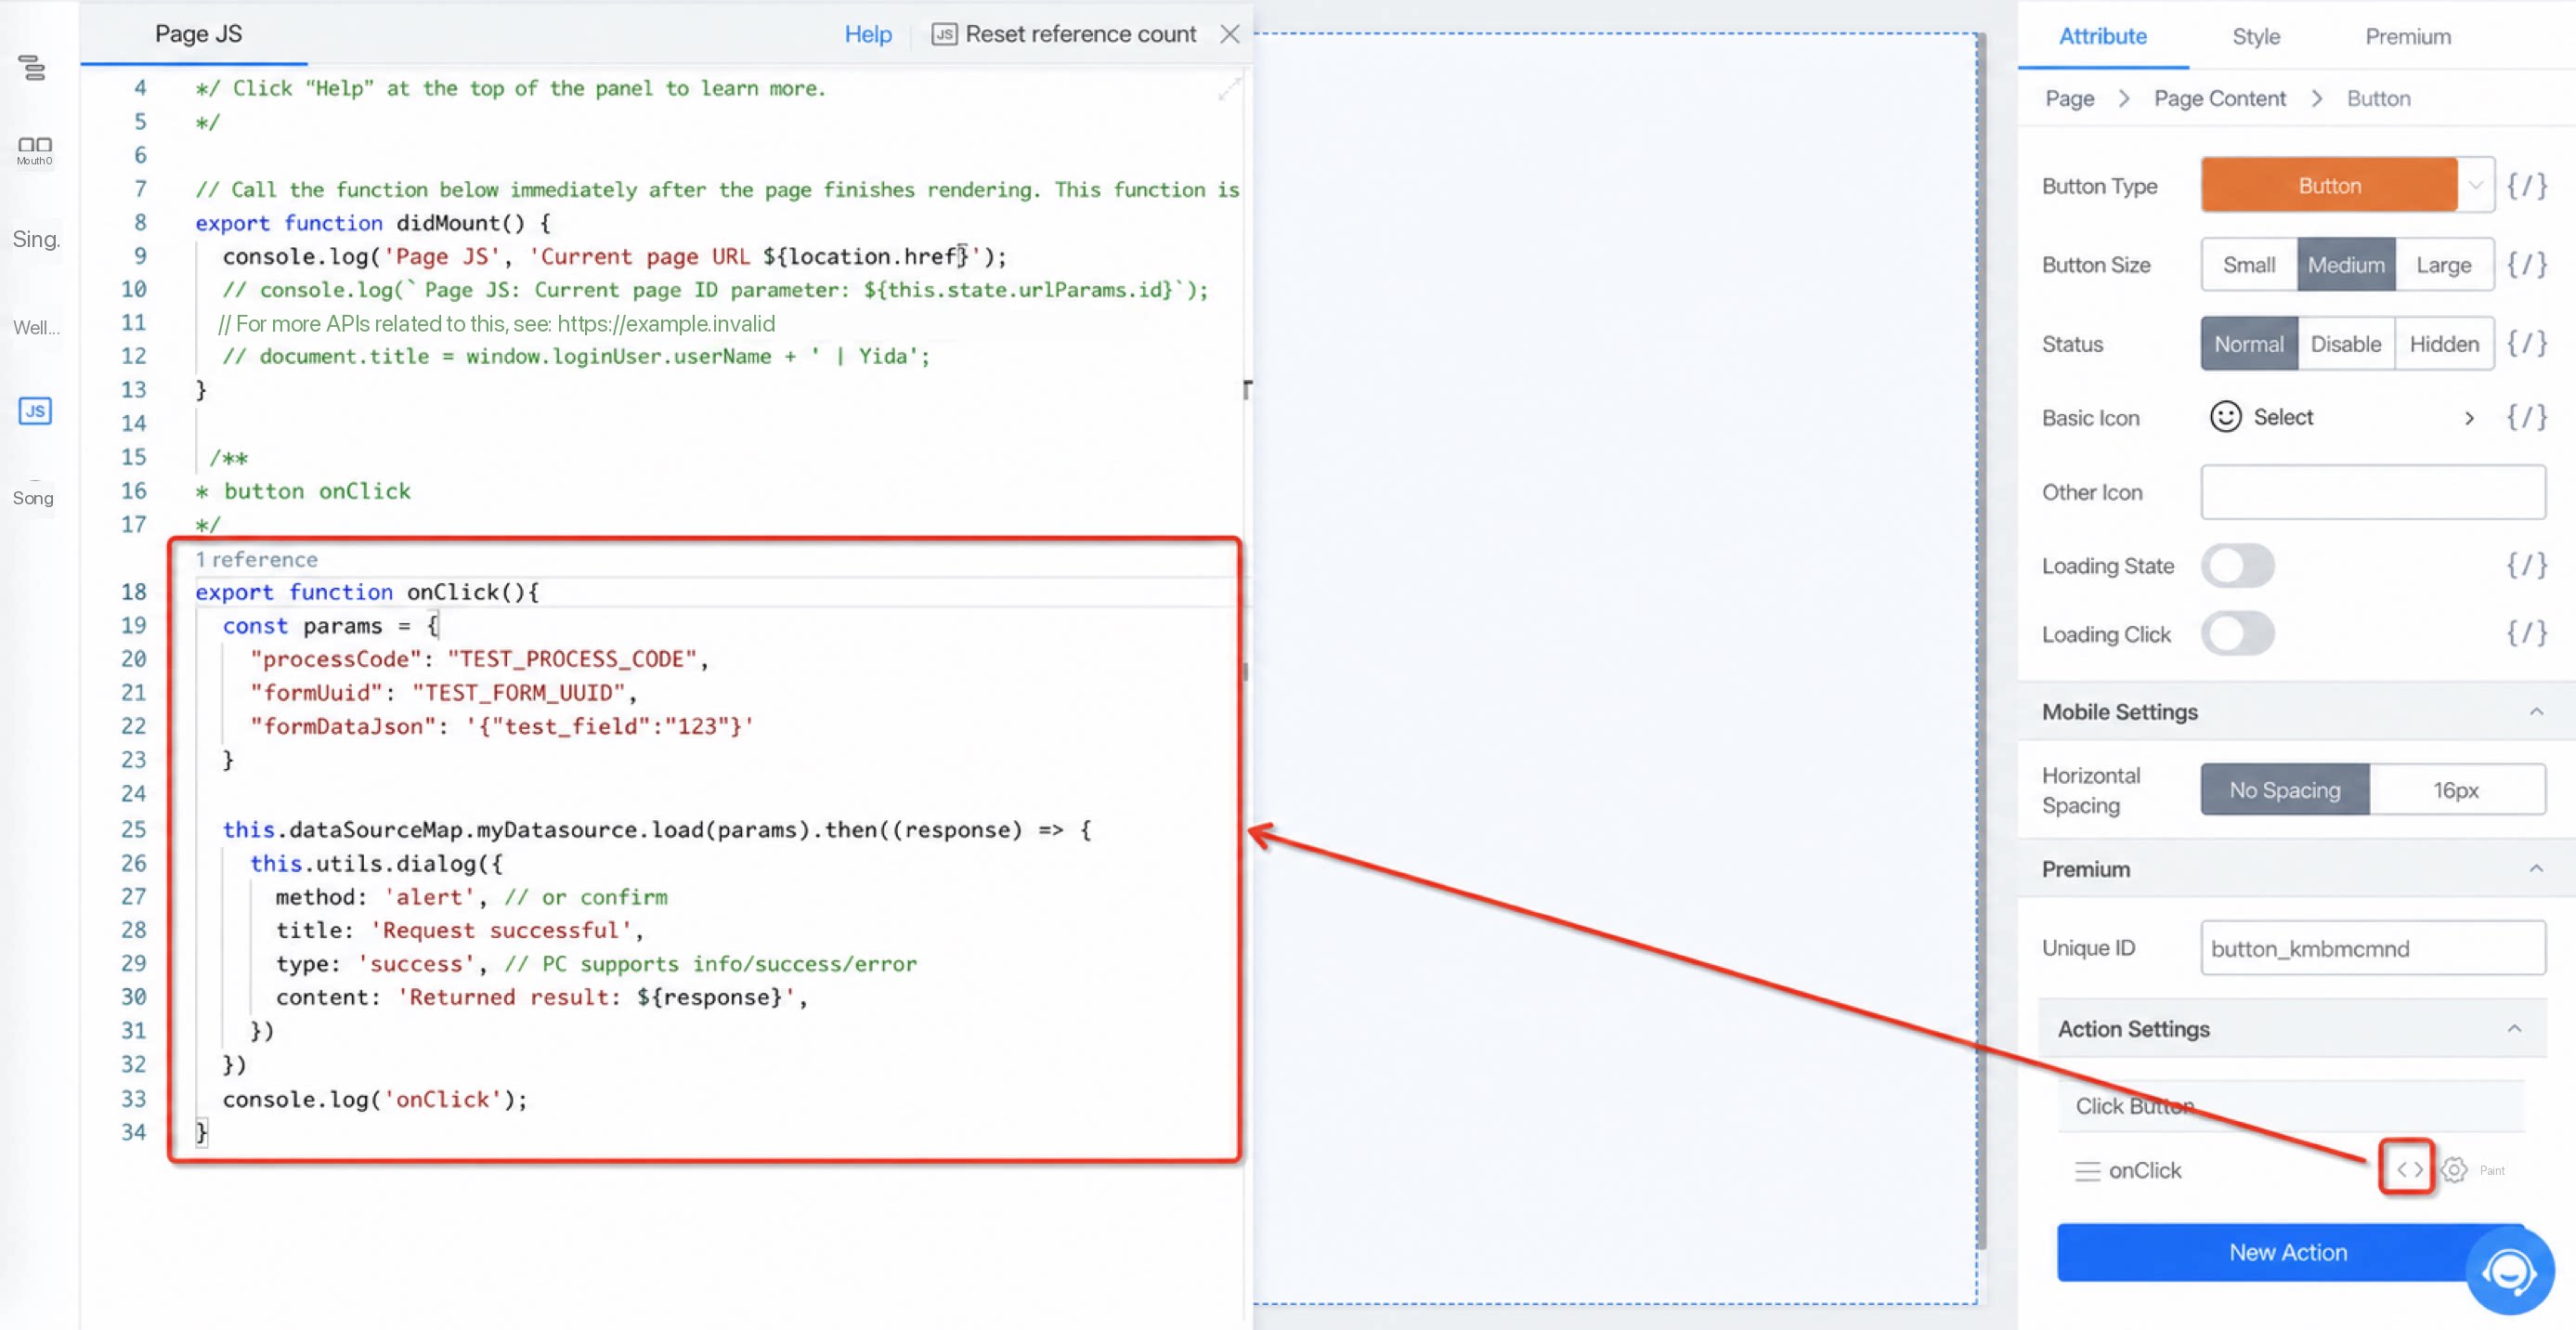Open the Button Type dropdown arrow
2576x1330 pixels.
click(x=2475, y=185)
